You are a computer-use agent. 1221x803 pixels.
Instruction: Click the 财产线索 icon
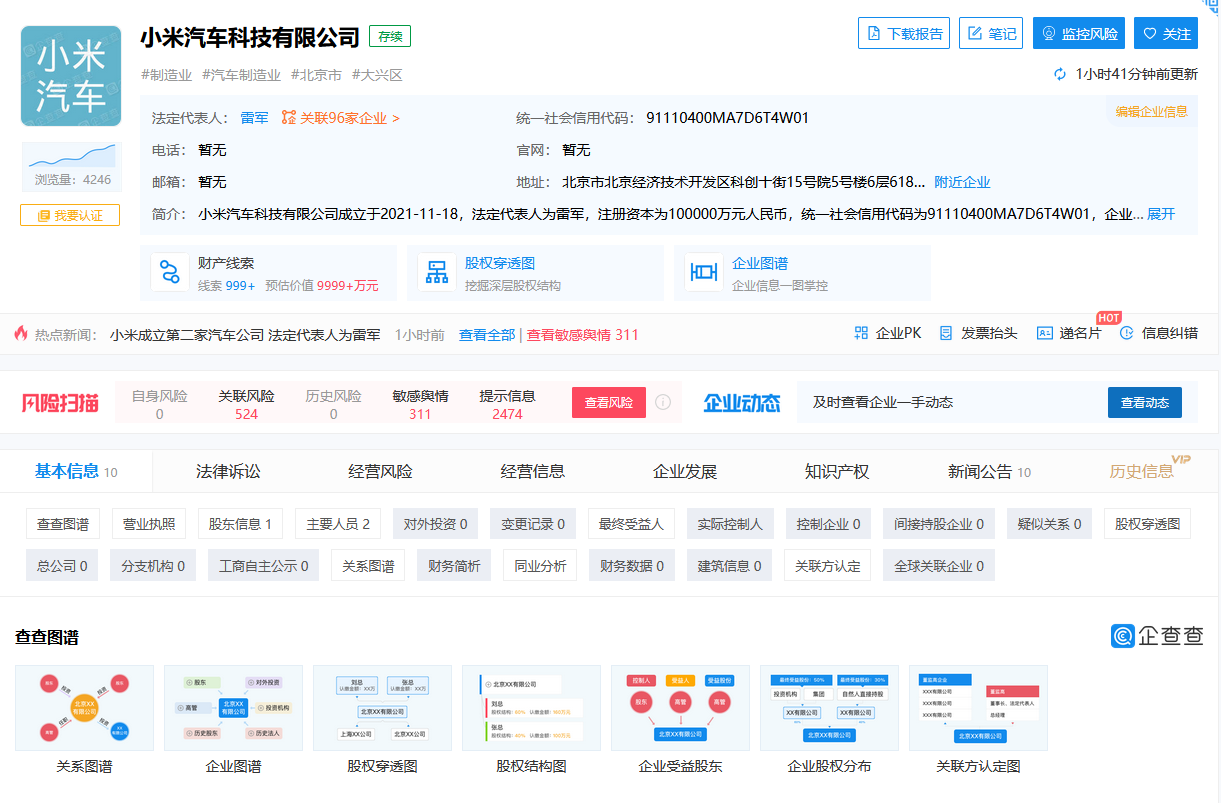click(169, 273)
